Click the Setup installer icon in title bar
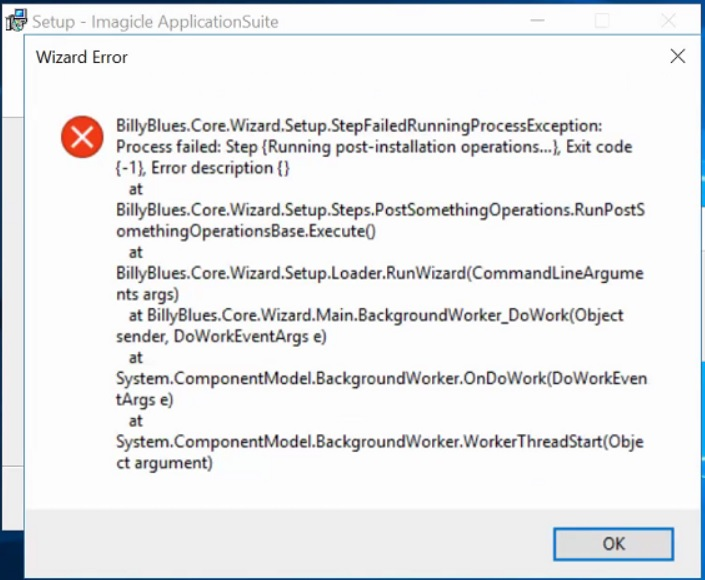Viewport: 705px width, 580px height. [x=15, y=21]
